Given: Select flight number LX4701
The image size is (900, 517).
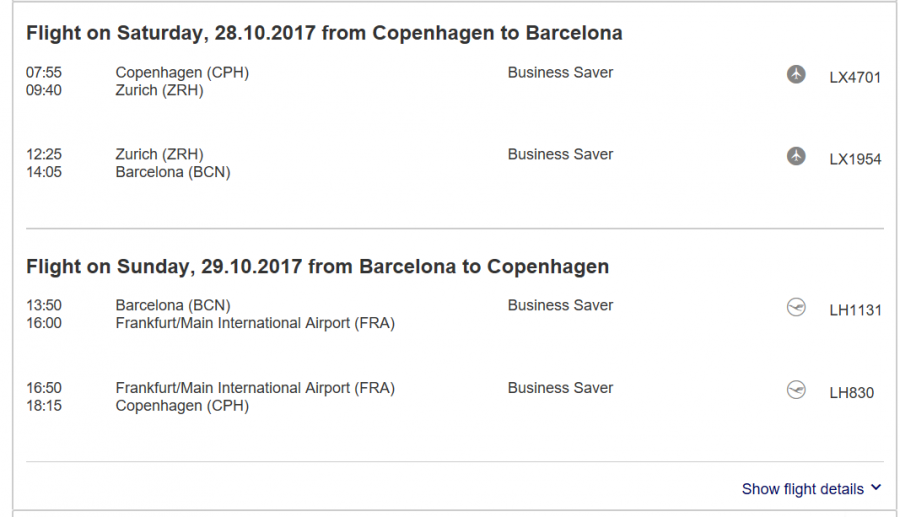Looking at the screenshot, I should (855, 77).
